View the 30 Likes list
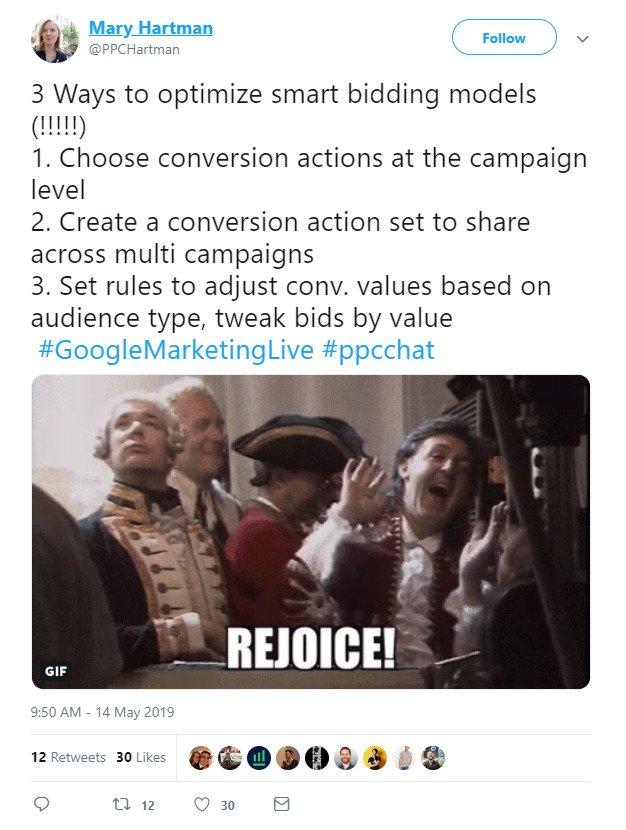The width and height of the screenshot is (626, 830). point(141,757)
